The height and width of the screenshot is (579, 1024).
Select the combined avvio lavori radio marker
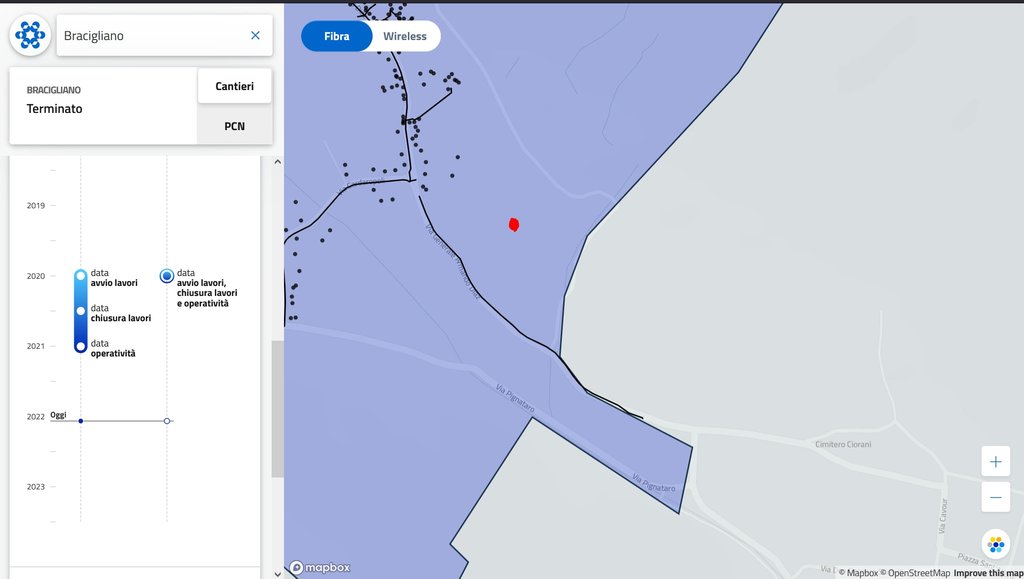(x=167, y=276)
